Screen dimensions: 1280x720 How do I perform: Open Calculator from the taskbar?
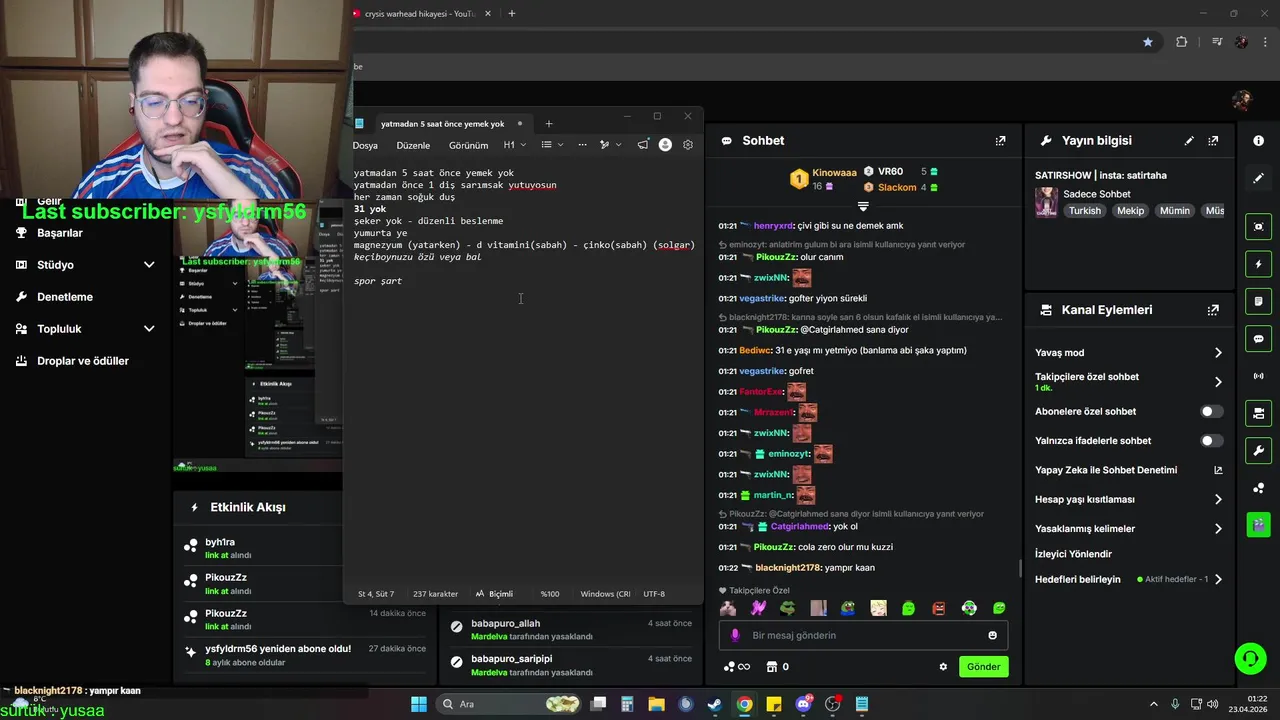pyautogui.click(x=627, y=704)
